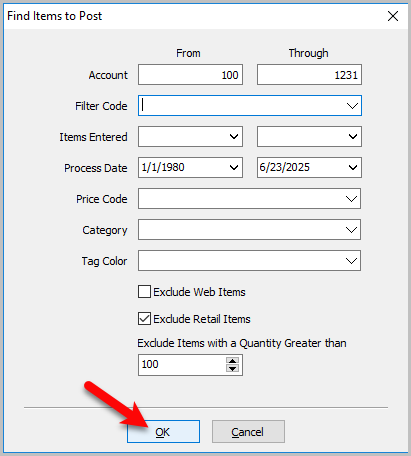The image size is (411, 456).
Task: Enable the Exclude Web Items checkbox
Action: (x=144, y=292)
